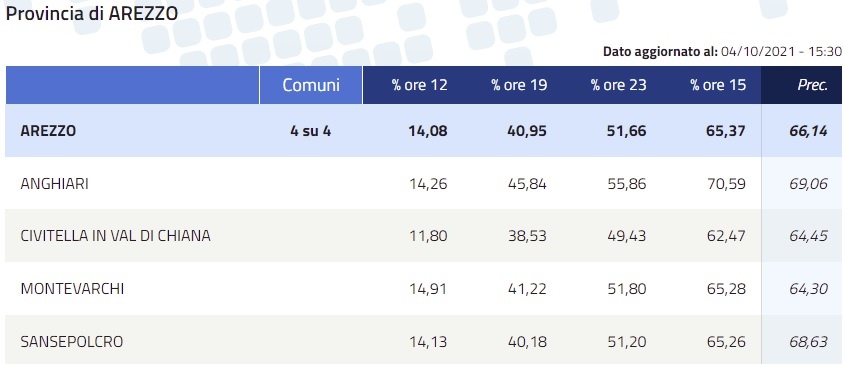Click Sansepolcro's 68,63 previous turnout

click(x=808, y=341)
